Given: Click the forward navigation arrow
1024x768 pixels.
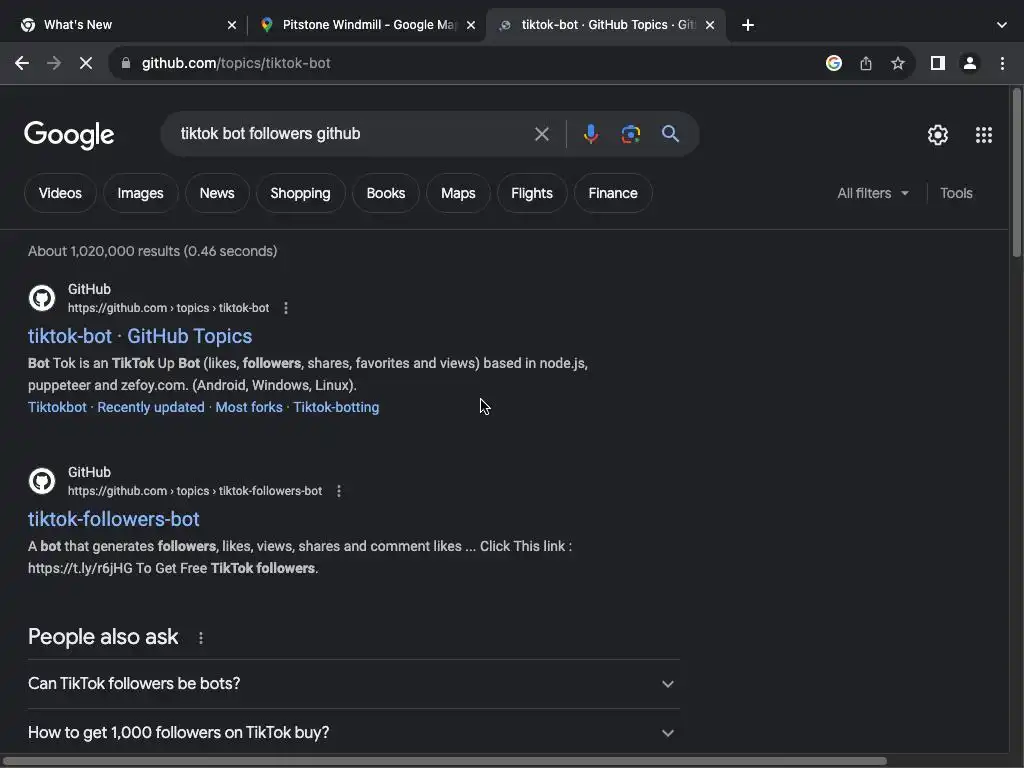Looking at the screenshot, I should [x=54, y=63].
